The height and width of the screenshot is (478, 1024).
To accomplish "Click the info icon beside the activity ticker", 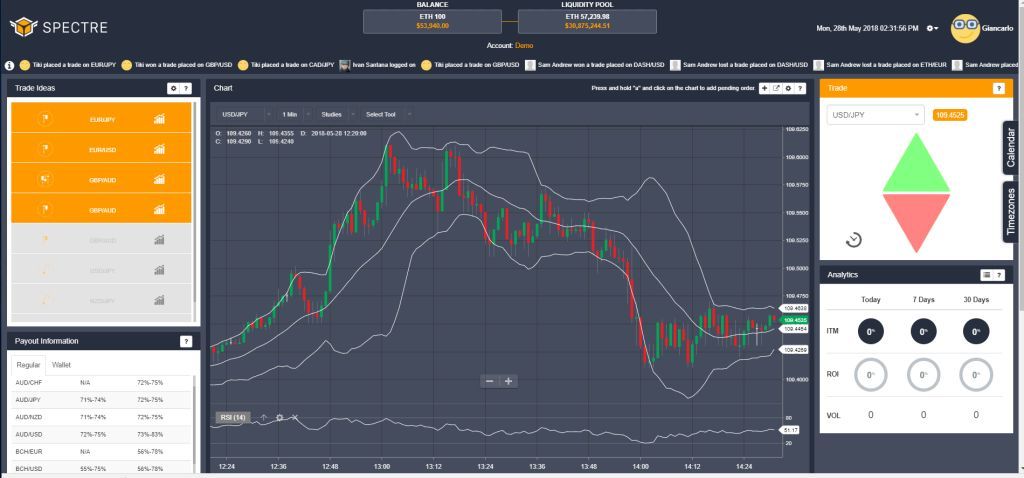I will click(x=9, y=65).
